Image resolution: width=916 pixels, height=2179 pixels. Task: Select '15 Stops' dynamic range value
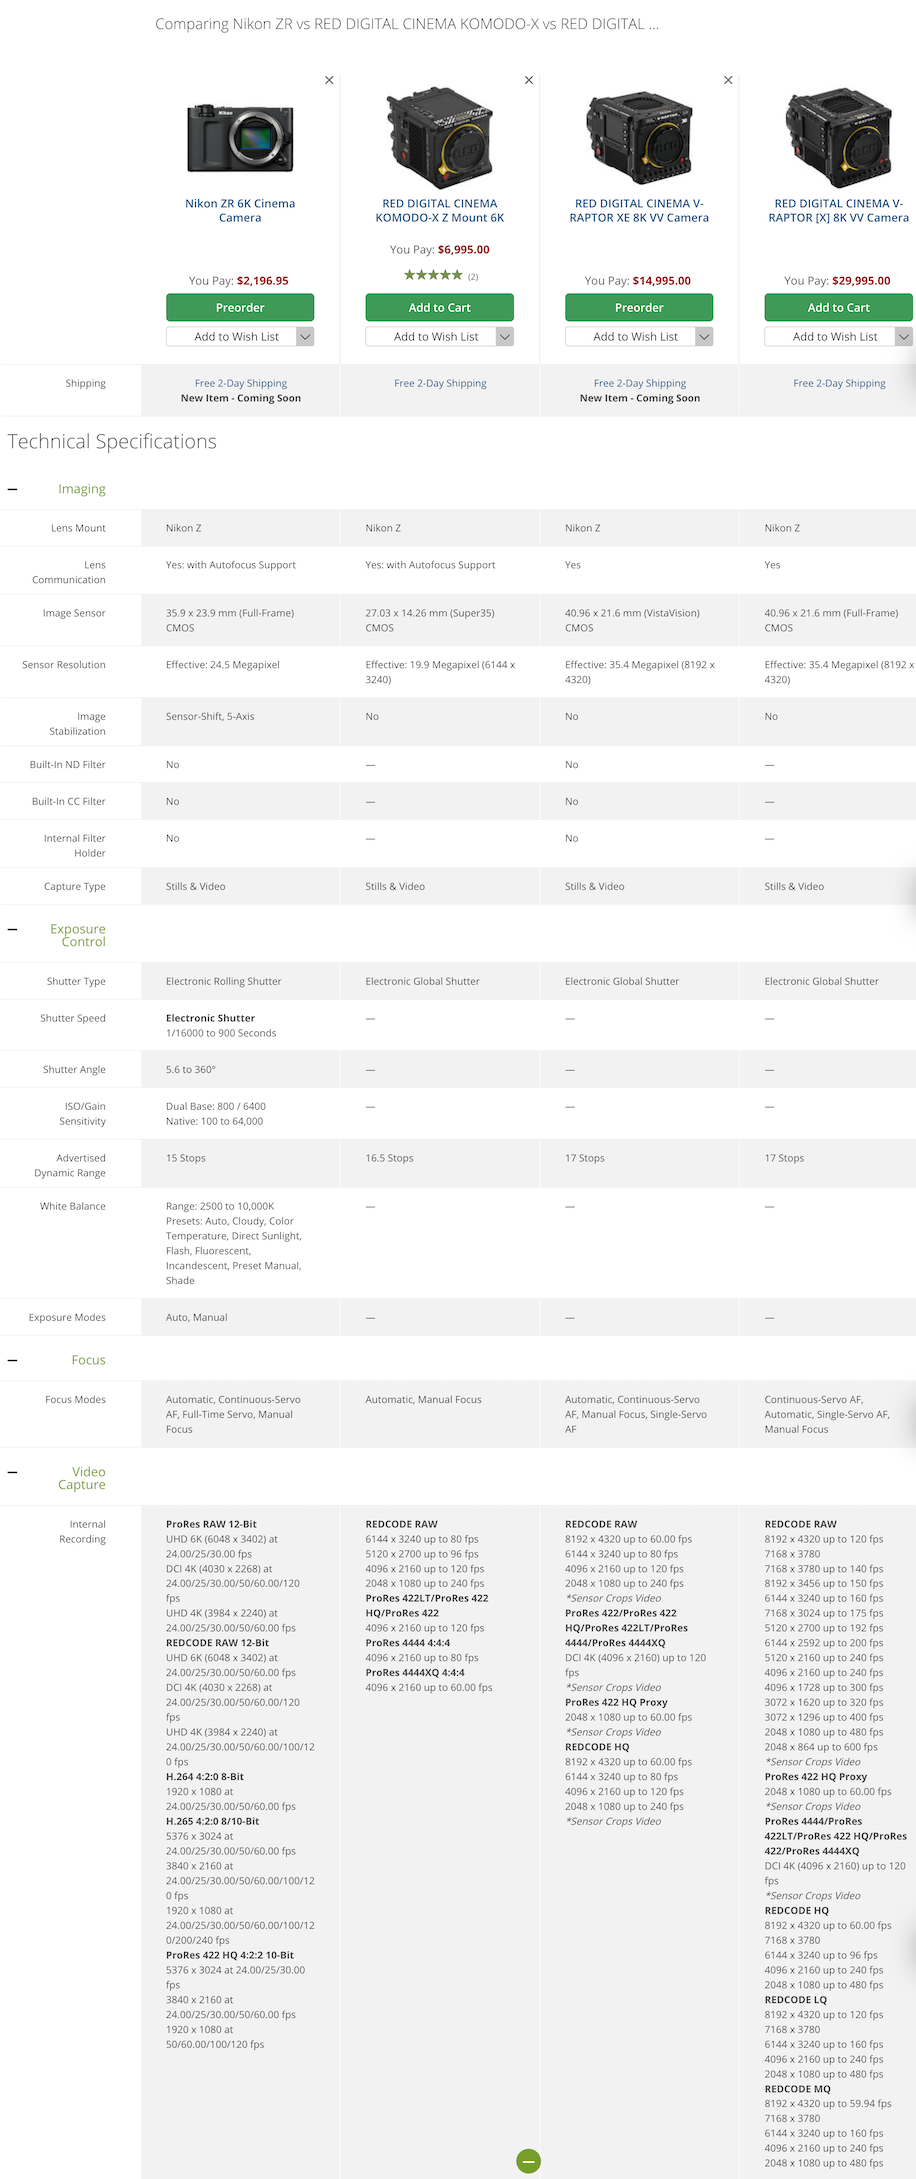pyautogui.click(x=186, y=1158)
